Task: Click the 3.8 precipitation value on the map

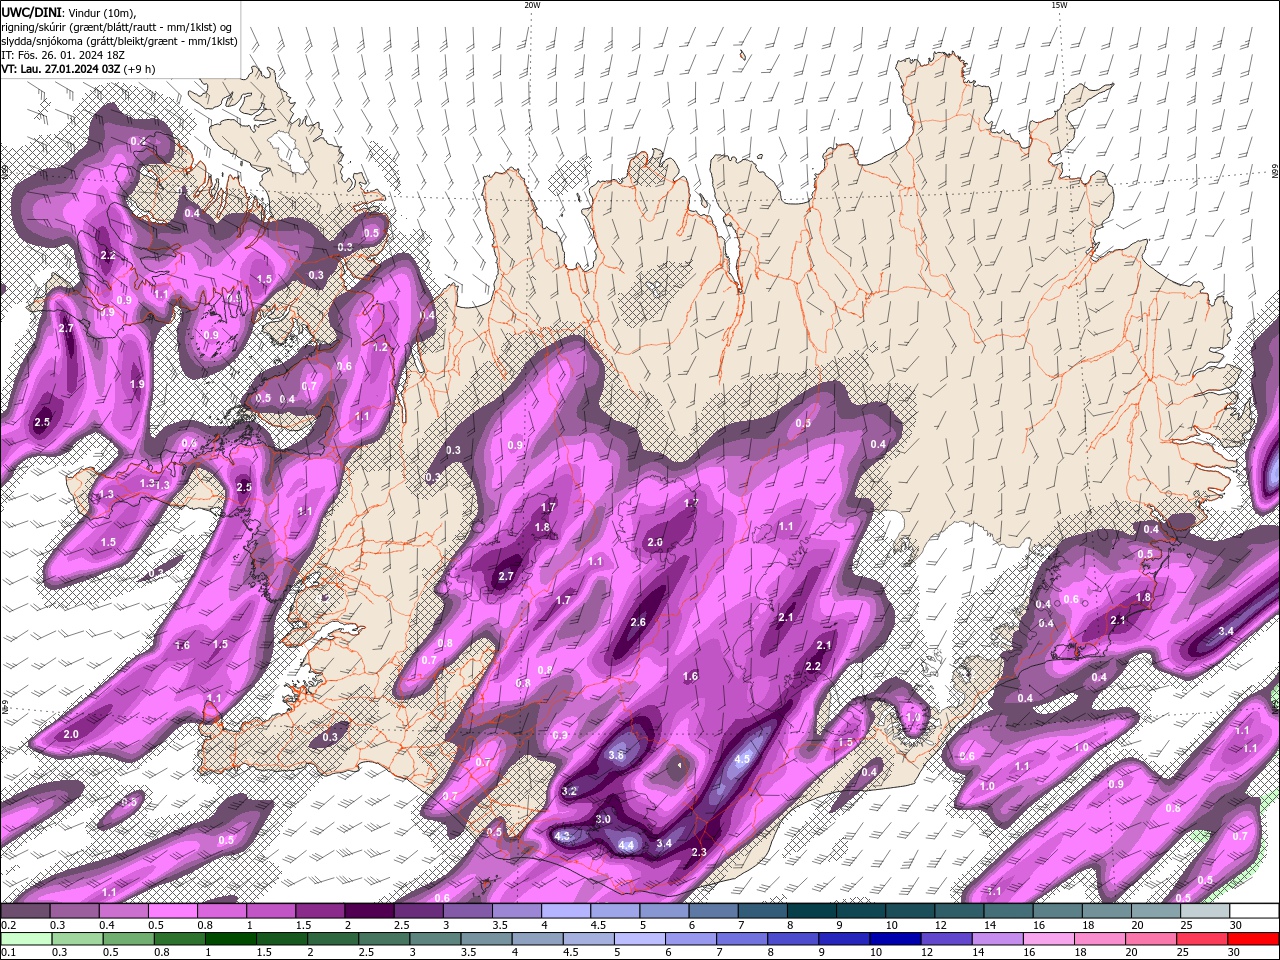Action: [616, 755]
